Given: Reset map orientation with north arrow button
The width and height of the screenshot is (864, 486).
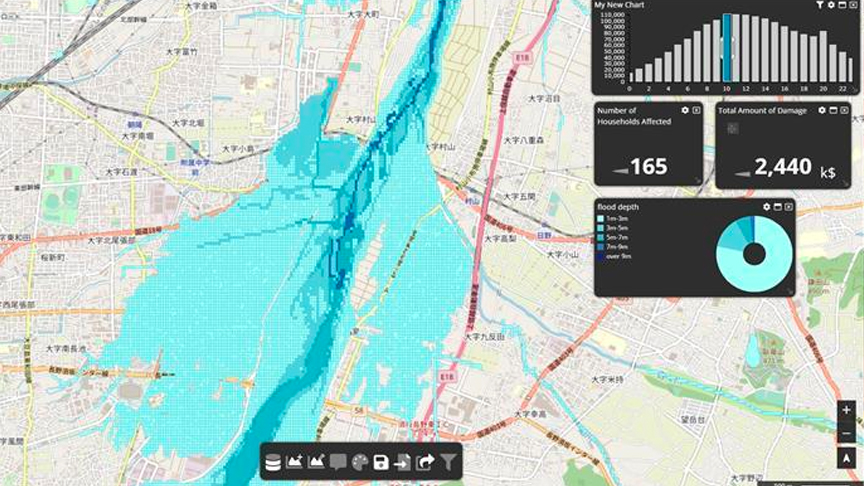Looking at the screenshot, I should [846, 458].
